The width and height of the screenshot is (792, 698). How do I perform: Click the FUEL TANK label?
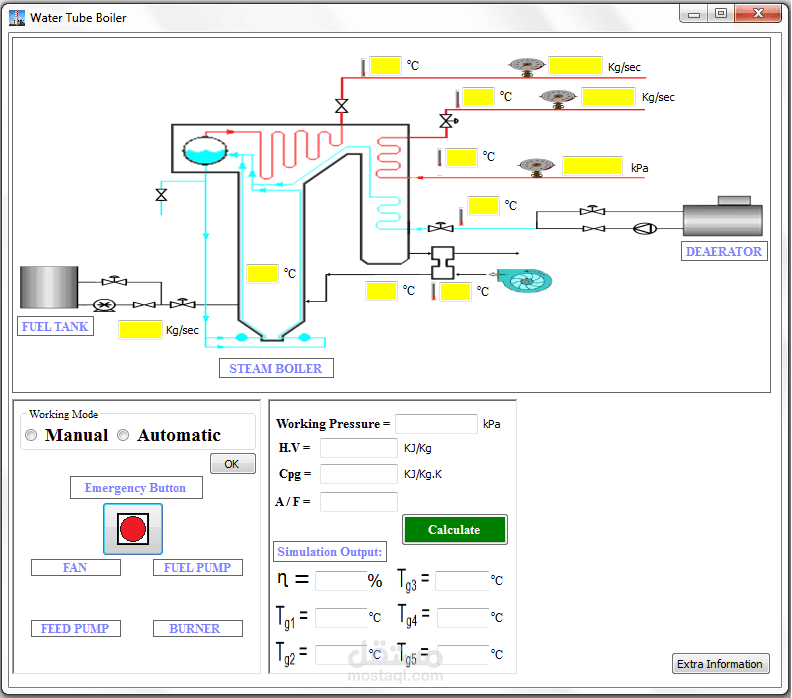(x=55, y=326)
